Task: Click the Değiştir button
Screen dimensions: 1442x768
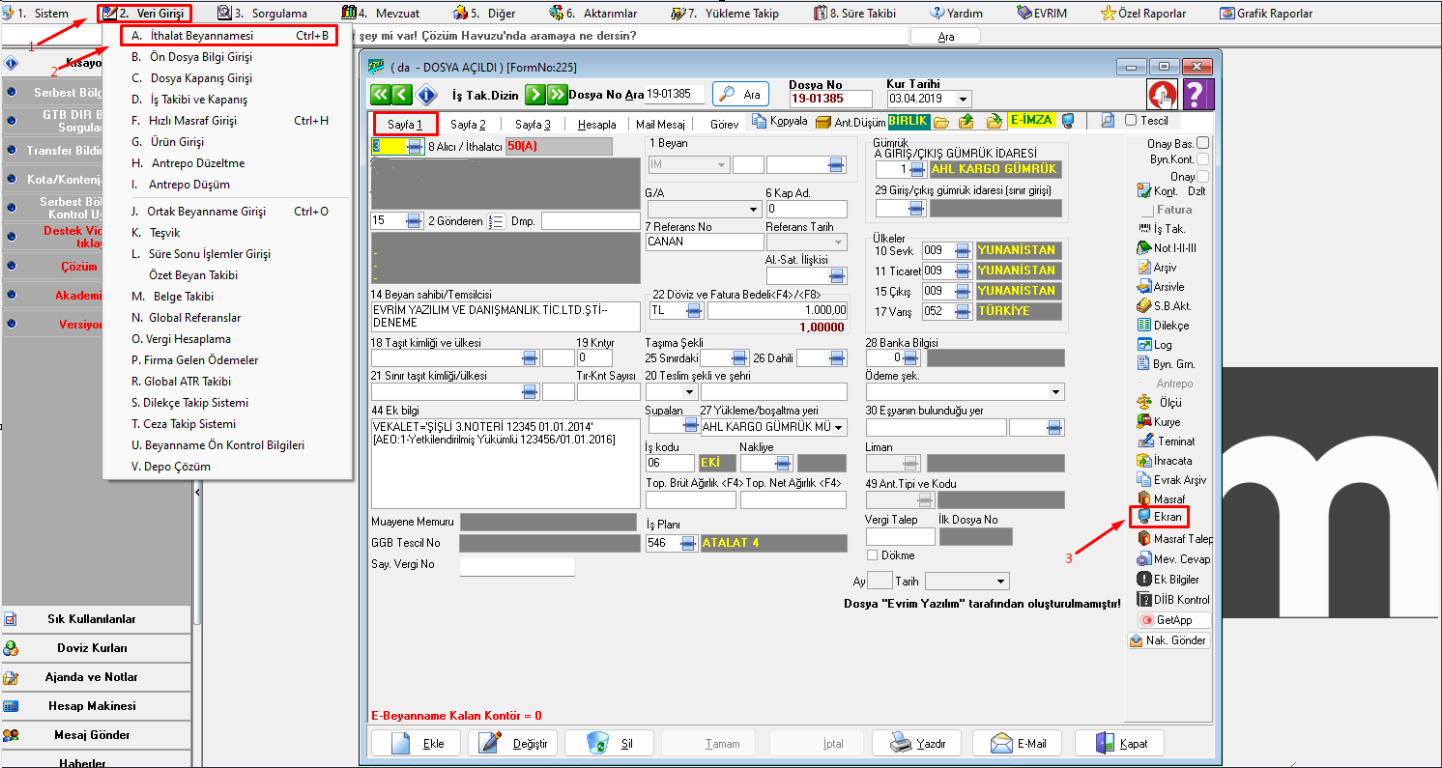Action: pos(513,743)
